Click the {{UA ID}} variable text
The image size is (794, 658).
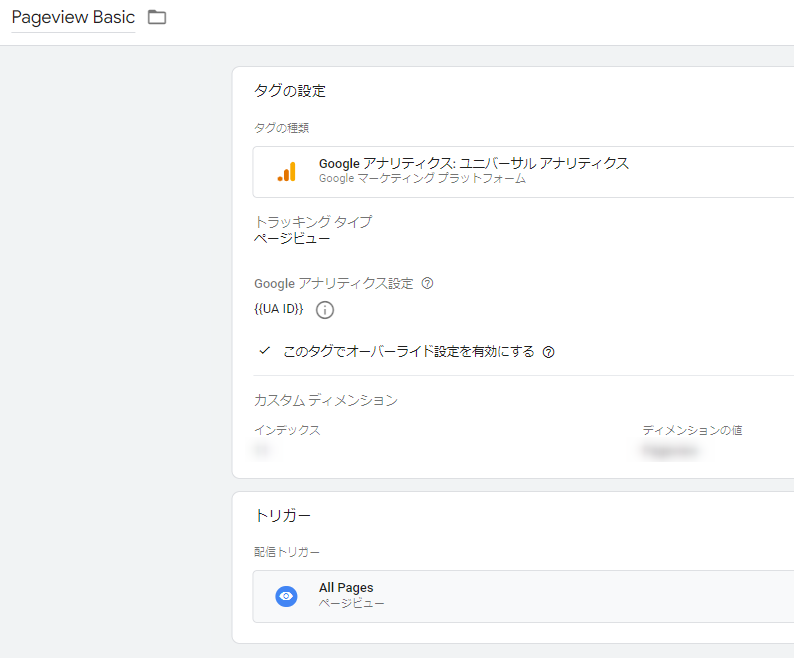click(279, 309)
